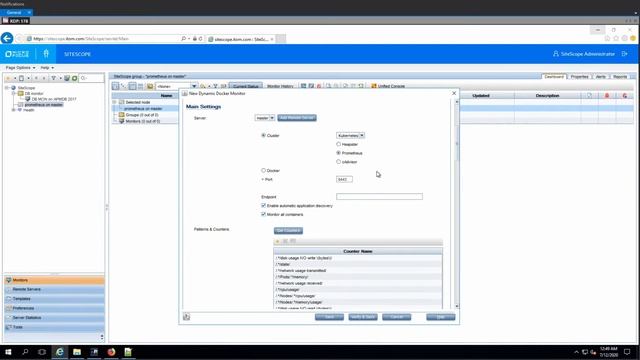Open Preferences panel in left sidebar
The image size is (640, 360).
coord(54,308)
